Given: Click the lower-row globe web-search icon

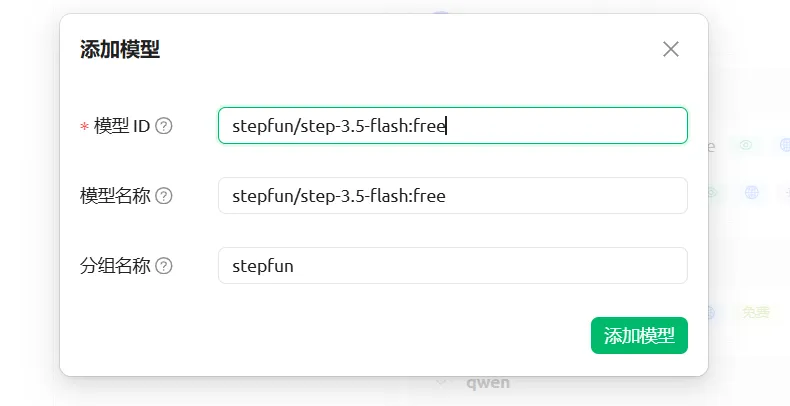Looking at the screenshot, I should coord(751,192).
